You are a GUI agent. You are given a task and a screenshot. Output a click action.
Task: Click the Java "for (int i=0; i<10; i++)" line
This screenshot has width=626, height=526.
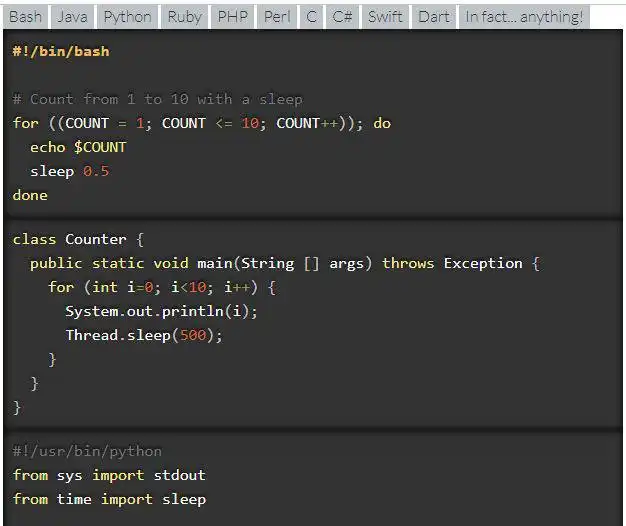[x=162, y=287]
